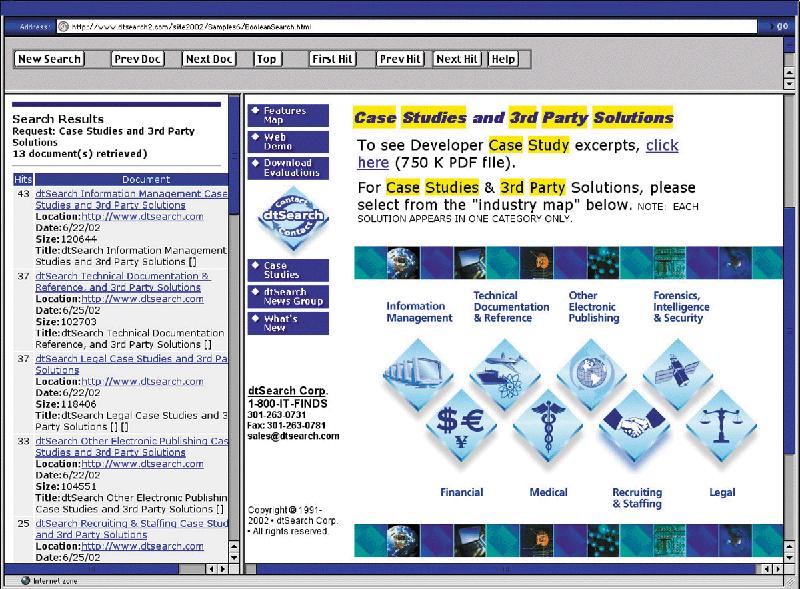Viewport: 800px width, 589px height.
Task: Click the Technical Documentation ship-and-plane diamond icon
Action: [x=504, y=375]
